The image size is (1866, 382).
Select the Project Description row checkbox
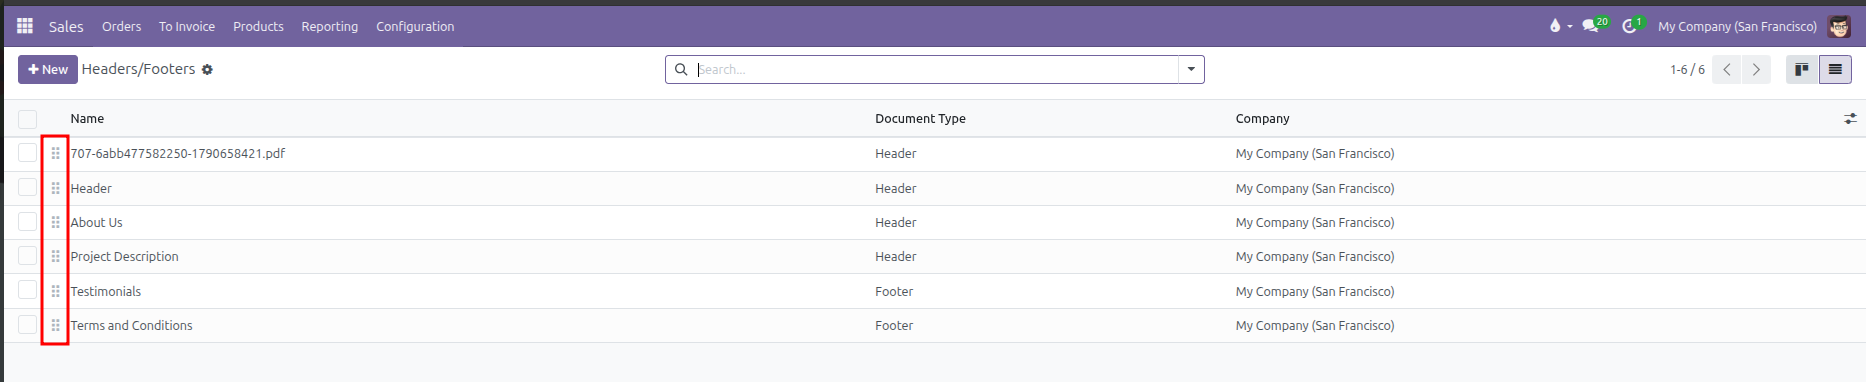(x=27, y=256)
